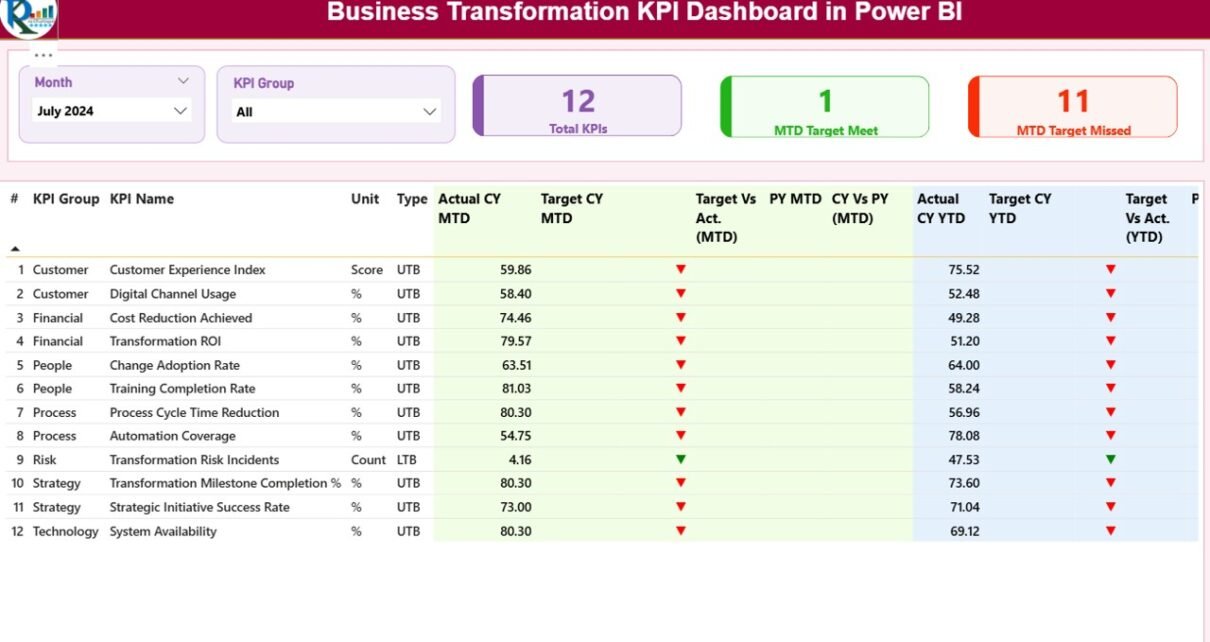Viewport: 1210px width, 642px height.
Task: Click red MTD arrow for Automation Coverage
Action: [681, 436]
